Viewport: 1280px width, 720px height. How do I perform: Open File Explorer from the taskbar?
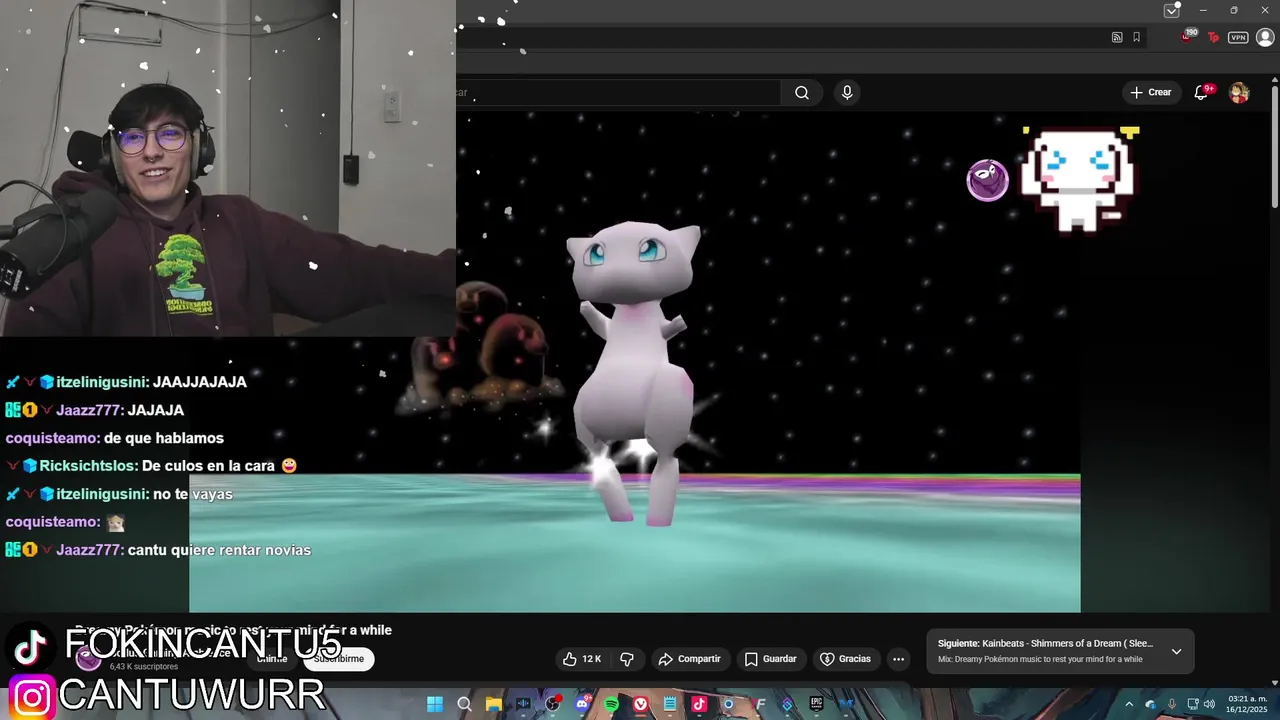point(494,704)
